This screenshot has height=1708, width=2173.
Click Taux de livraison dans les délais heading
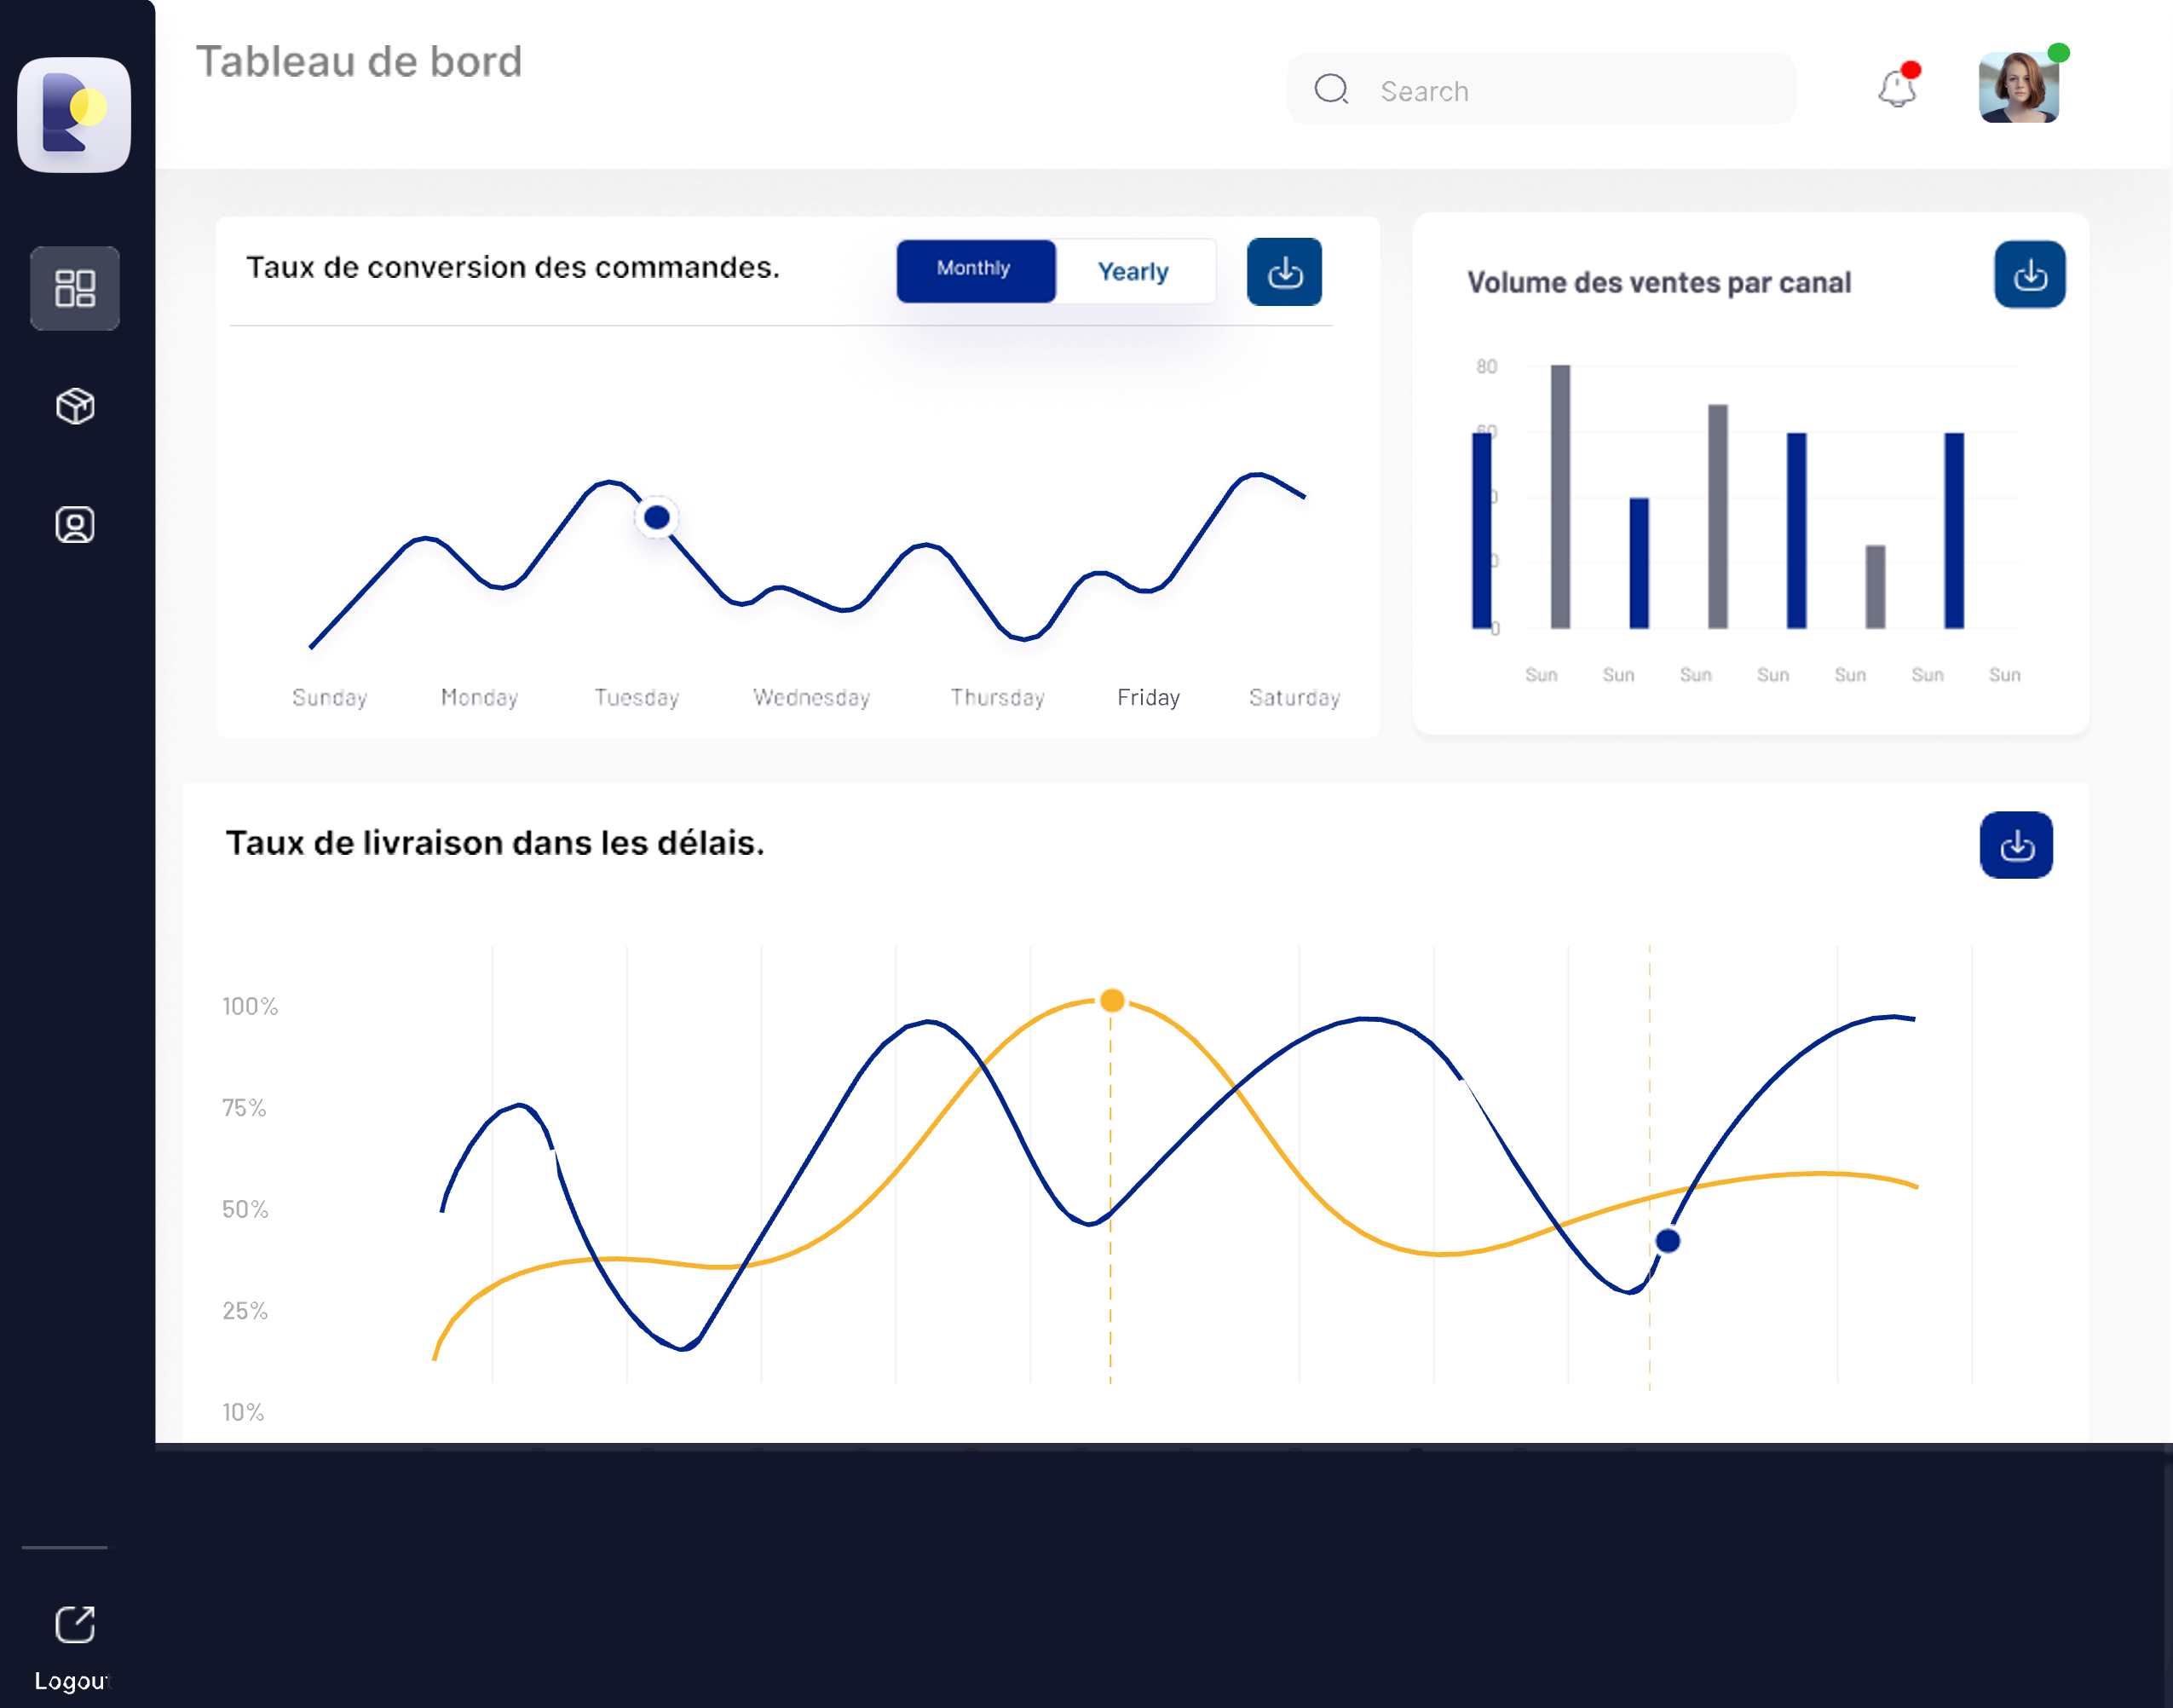(x=495, y=843)
